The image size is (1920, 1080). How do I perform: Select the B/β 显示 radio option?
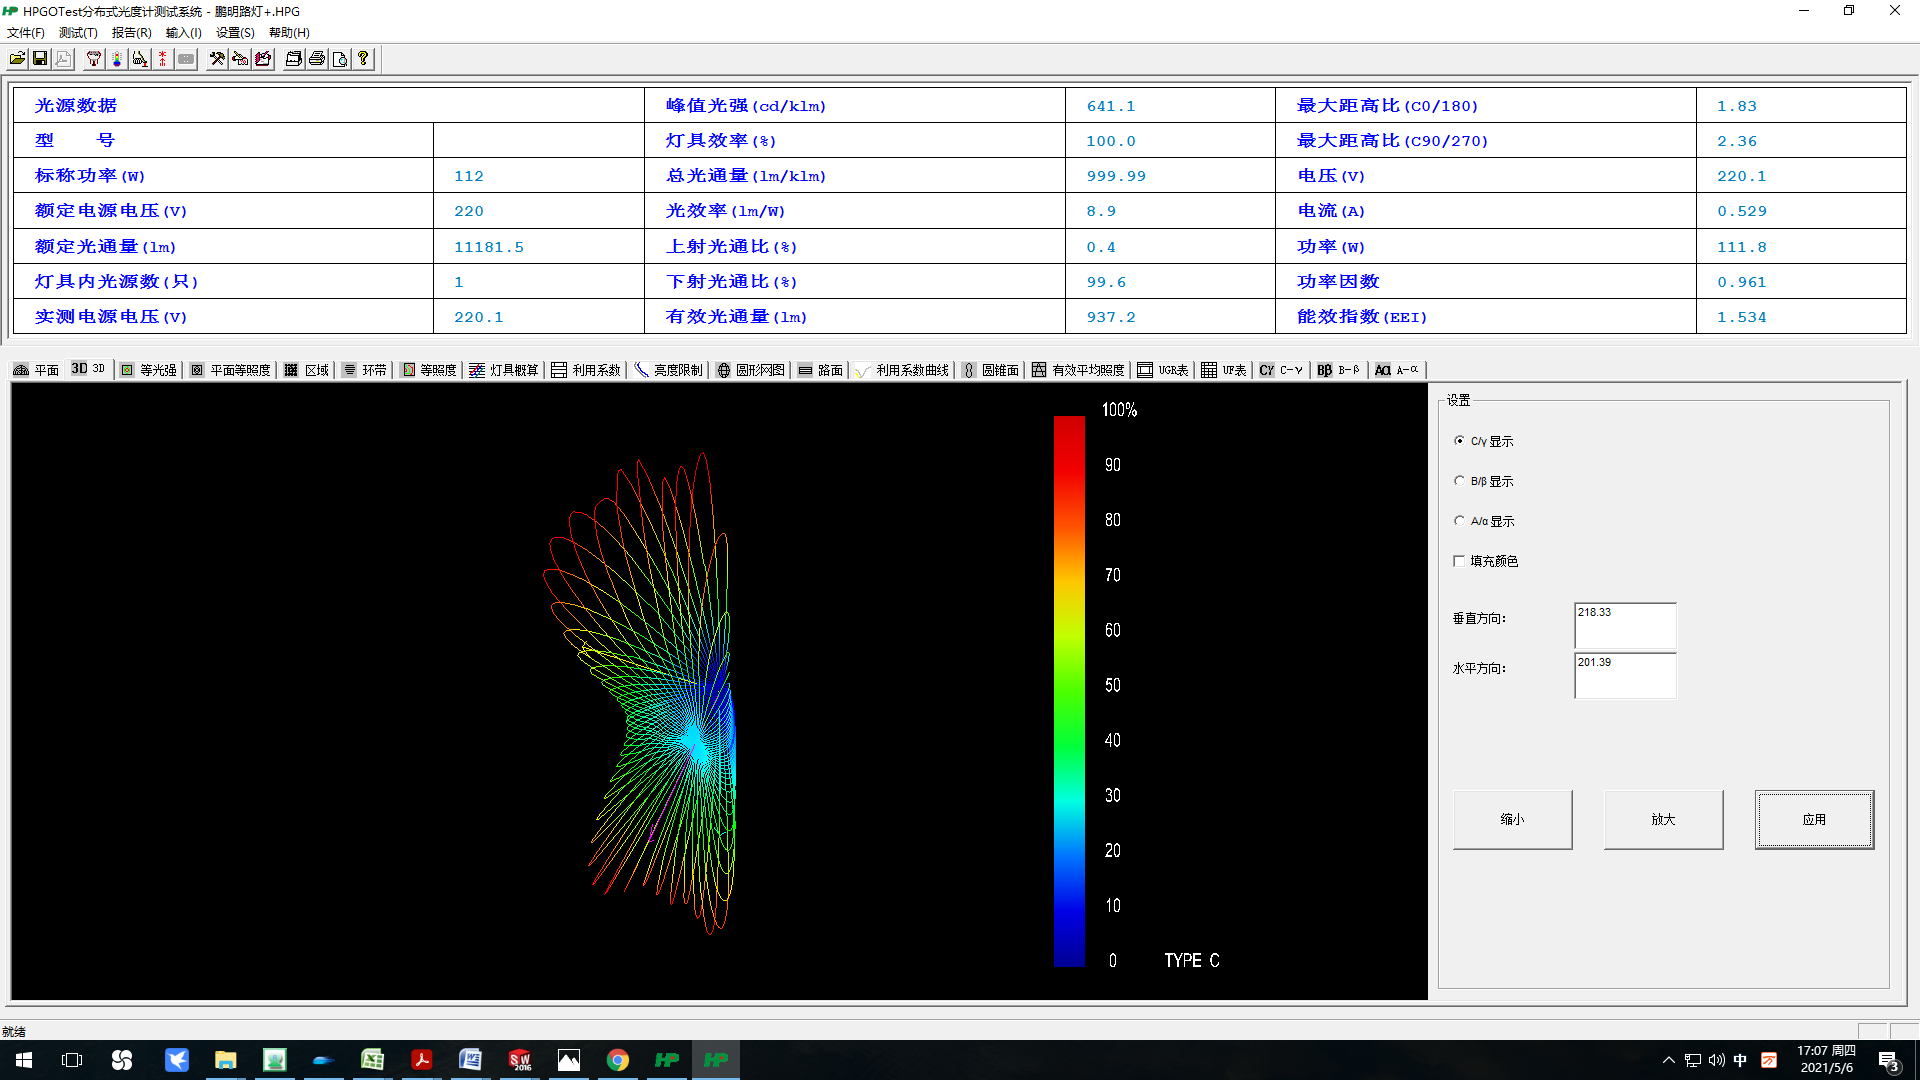(1459, 481)
